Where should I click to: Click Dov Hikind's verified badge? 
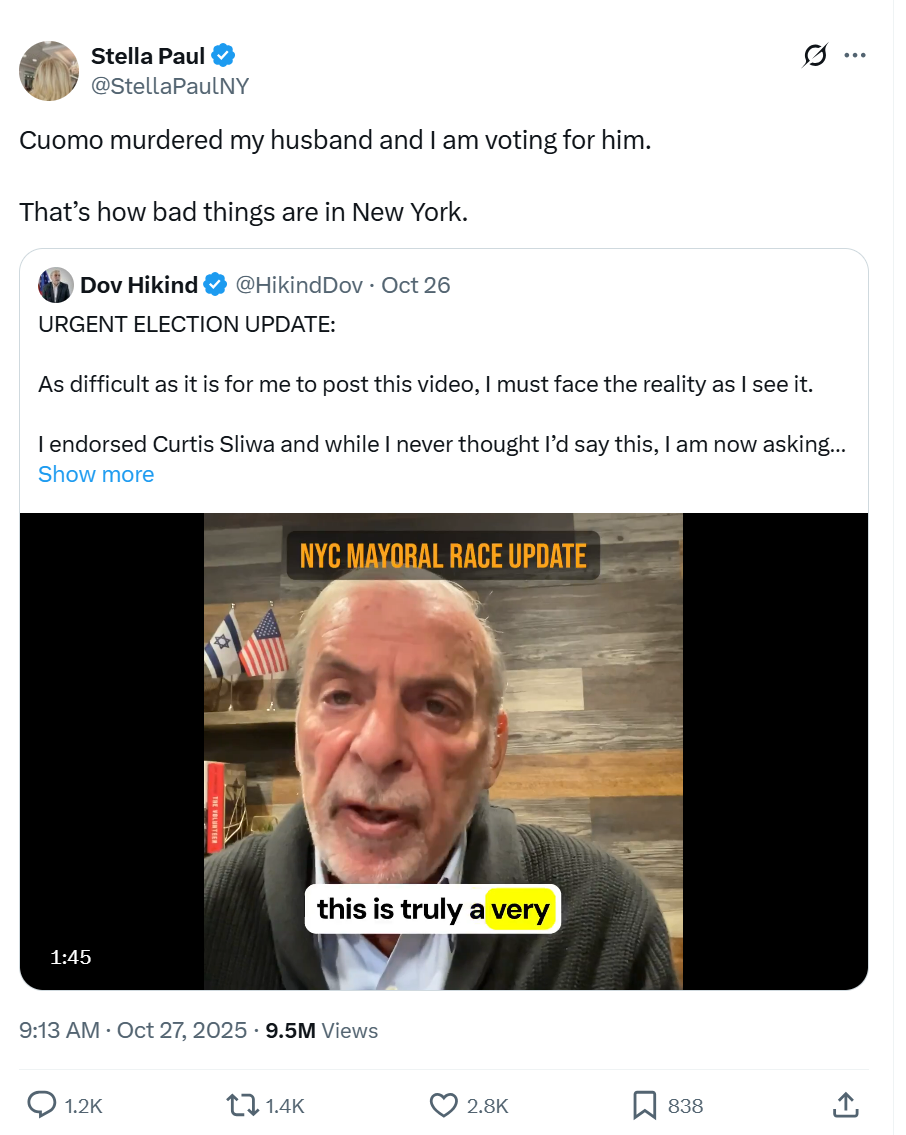[215, 285]
